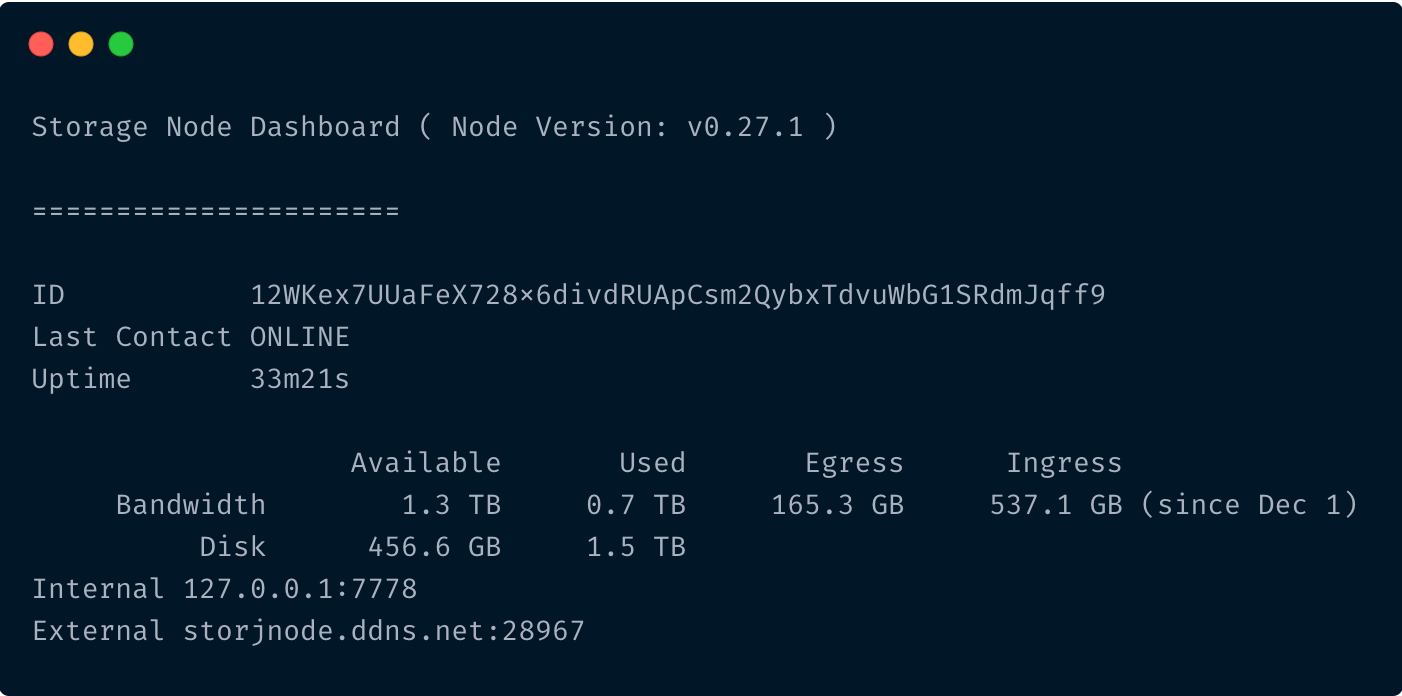The height and width of the screenshot is (696, 1402).
Task: Click the red close window button
Action: [41, 44]
